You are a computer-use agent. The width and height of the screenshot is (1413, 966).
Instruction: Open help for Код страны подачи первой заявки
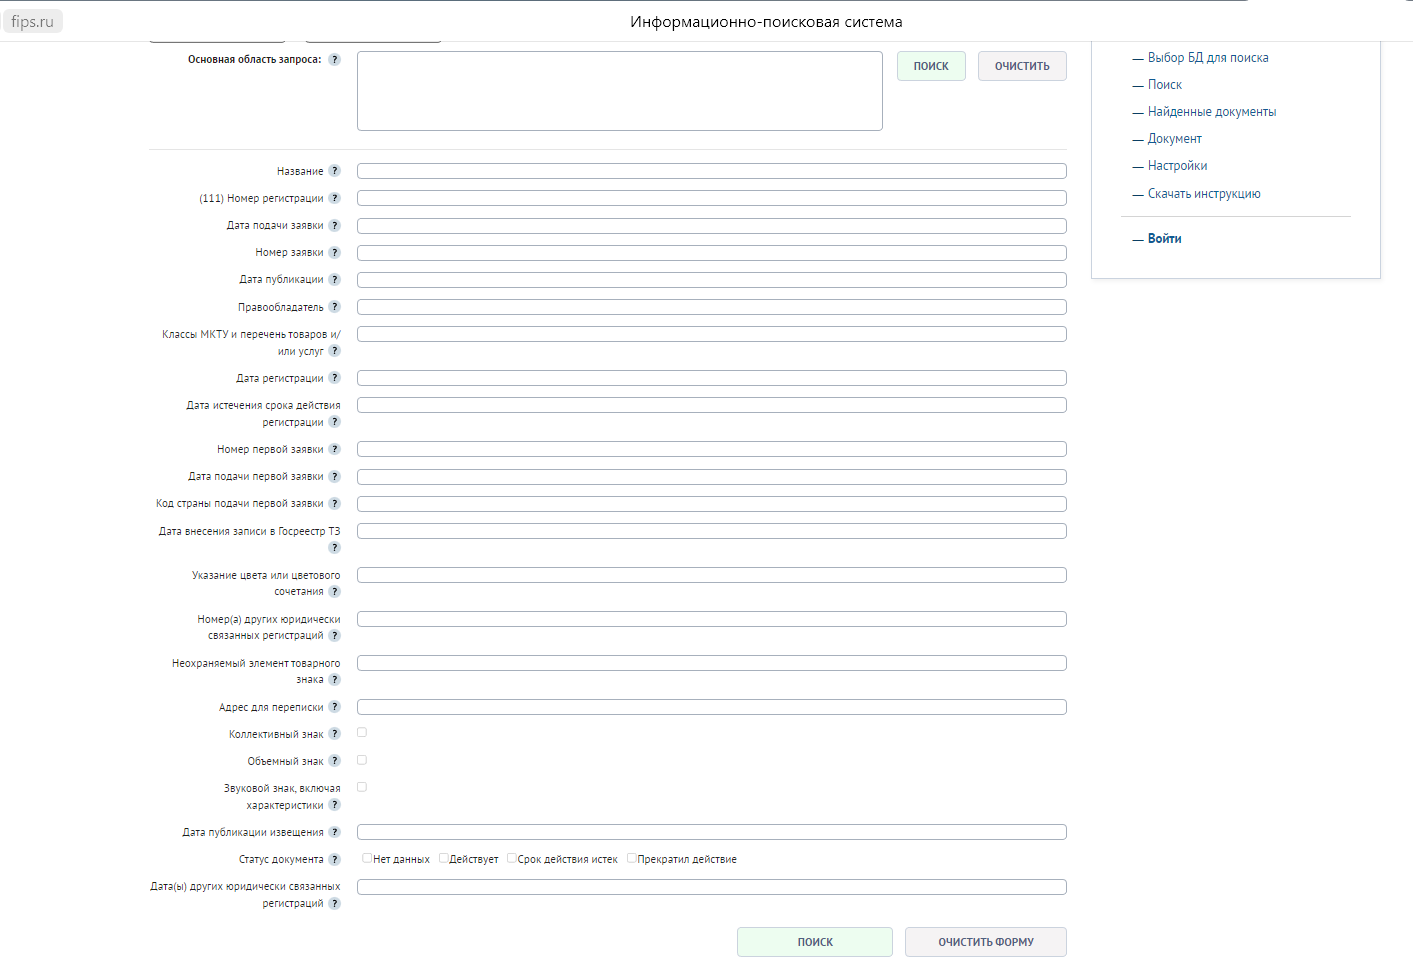tap(334, 503)
